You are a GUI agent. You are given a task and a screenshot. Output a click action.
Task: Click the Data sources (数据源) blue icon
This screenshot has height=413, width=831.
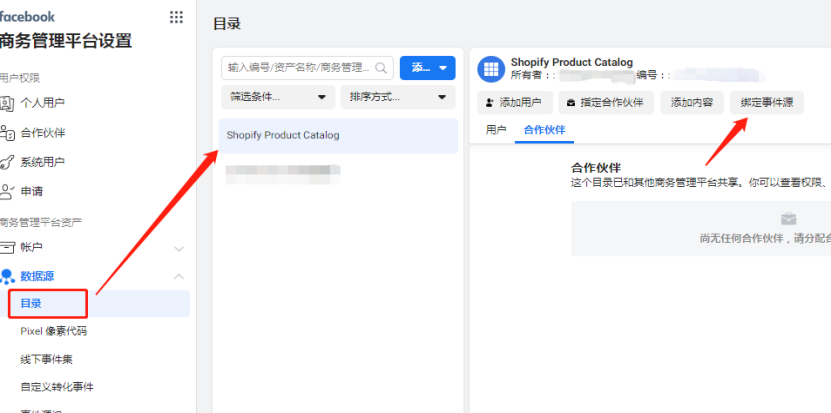tap(7, 276)
